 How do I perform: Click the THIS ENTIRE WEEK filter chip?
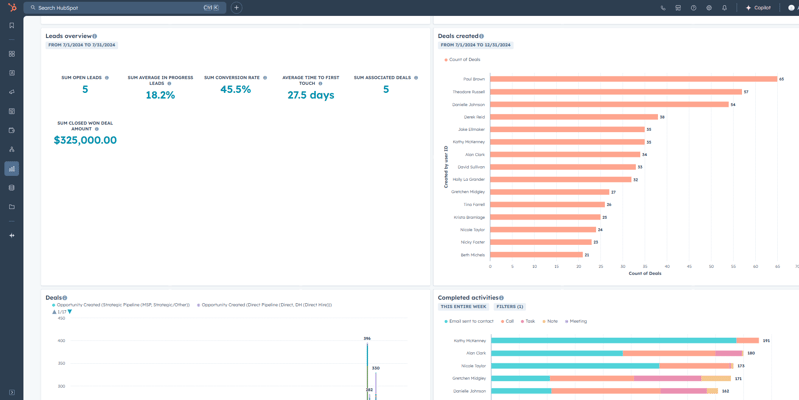pos(463,307)
